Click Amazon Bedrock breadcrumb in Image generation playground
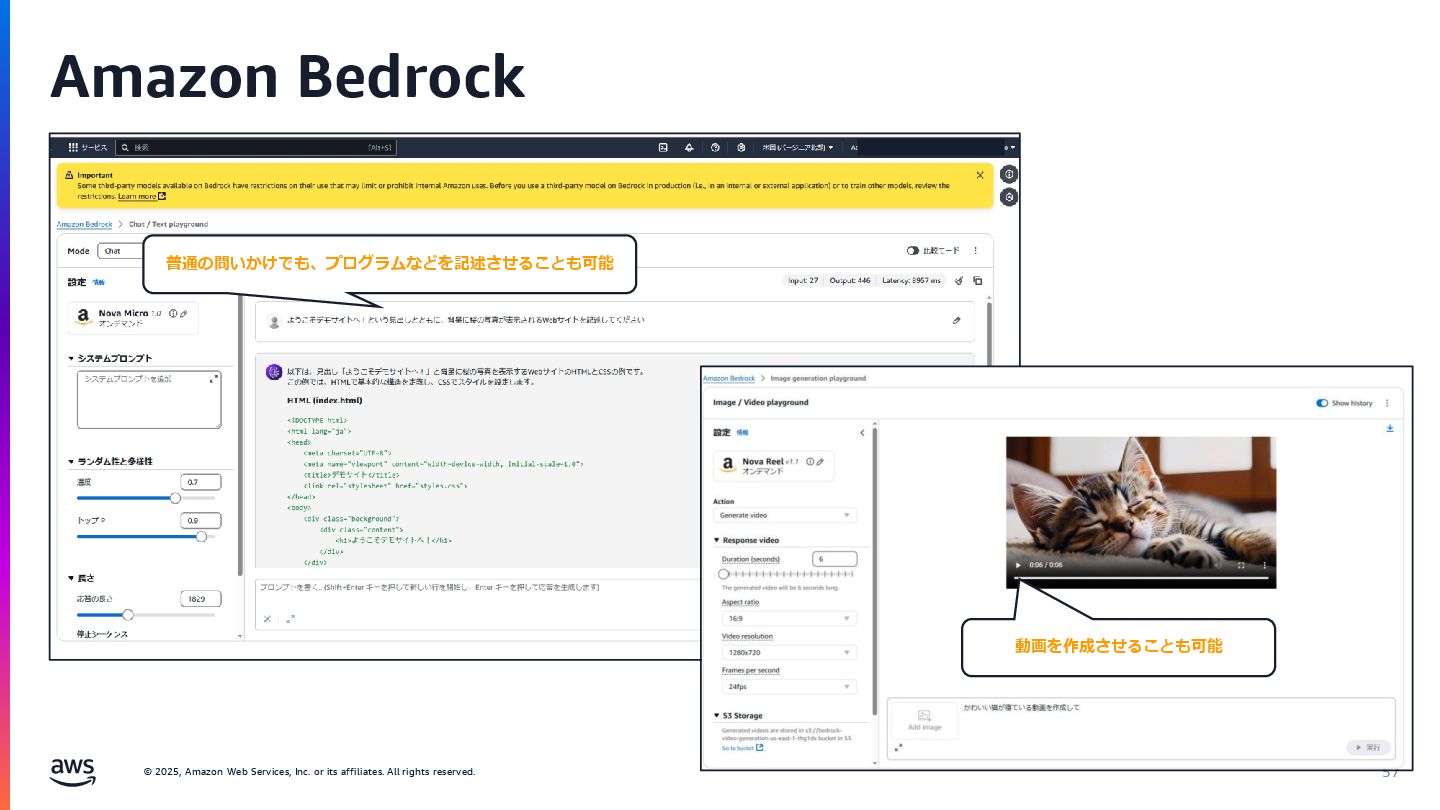Screen dimensions: 1440x810 click(729, 379)
